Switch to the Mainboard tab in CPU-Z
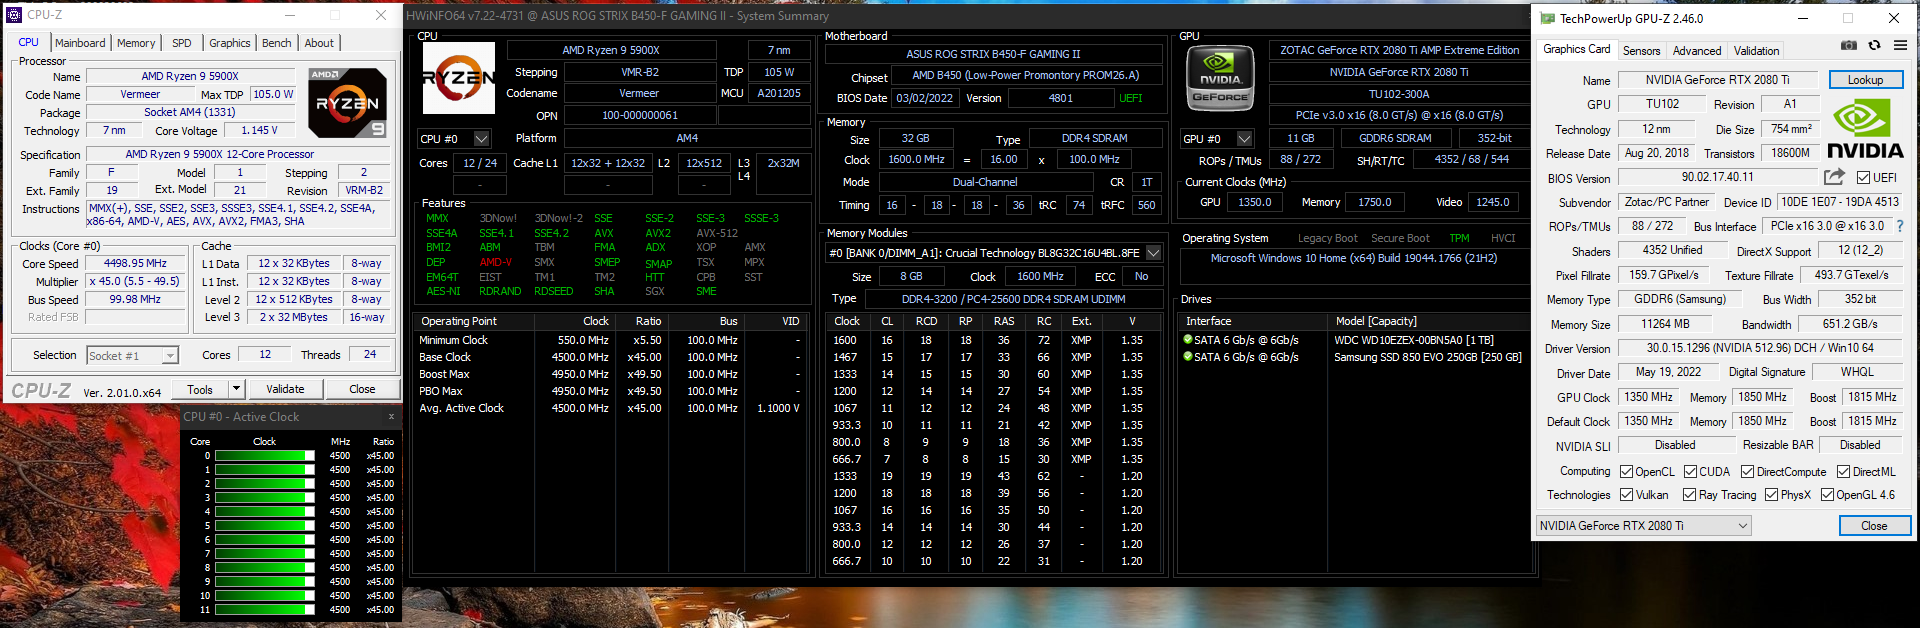 (x=80, y=43)
